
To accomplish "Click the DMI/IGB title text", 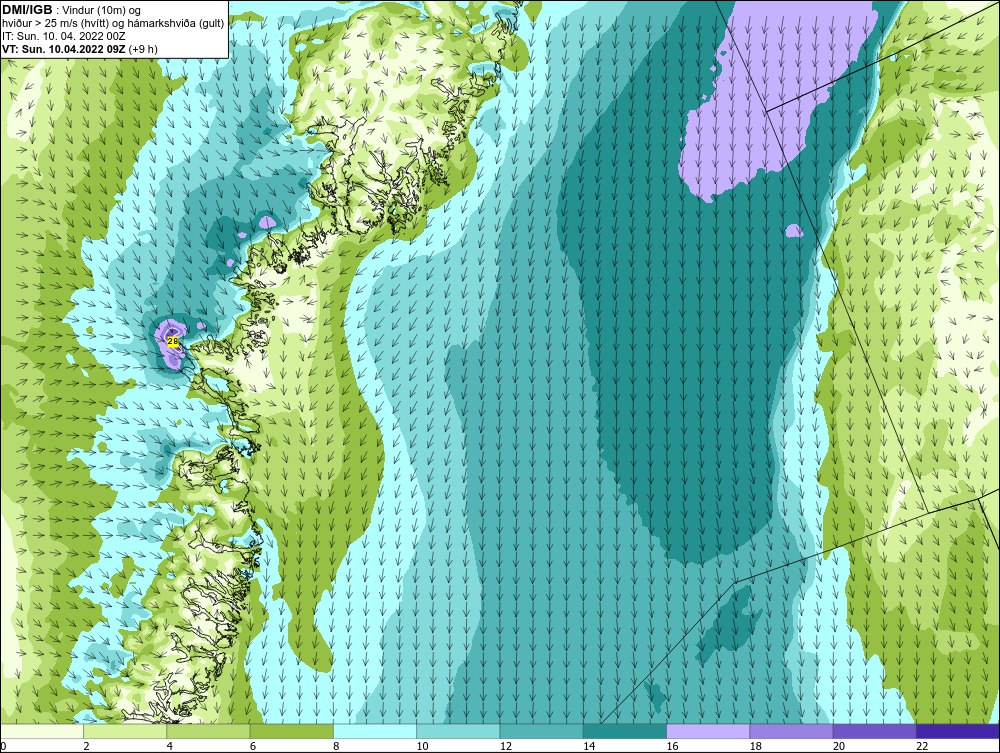I will click(27, 10).
